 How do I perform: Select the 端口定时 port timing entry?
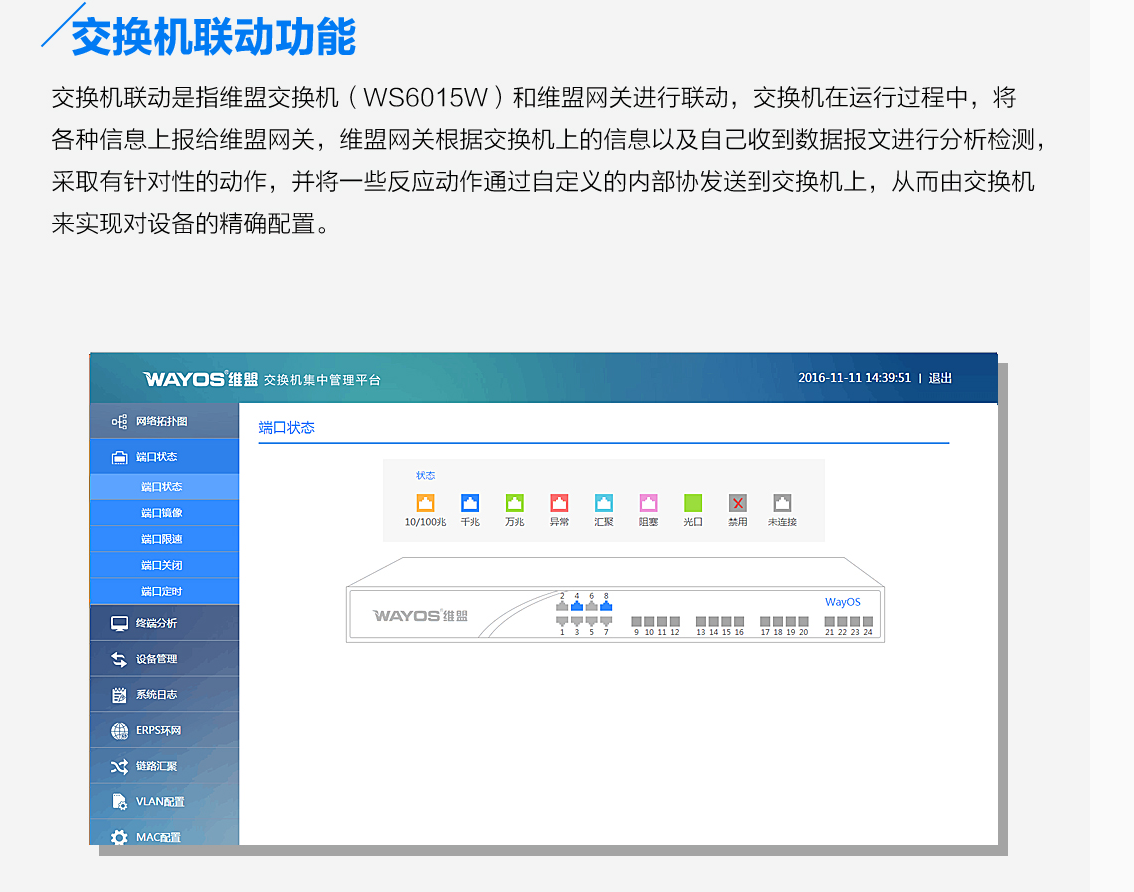[x=163, y=590]
